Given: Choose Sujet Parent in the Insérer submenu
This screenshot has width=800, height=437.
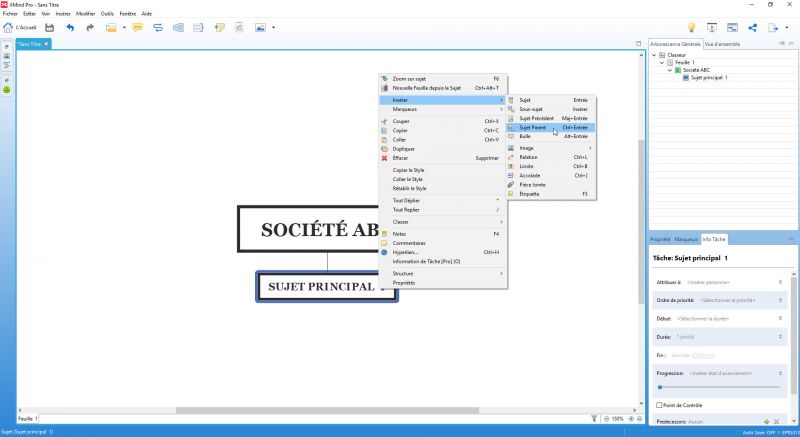Looking at the screenshot, I should tap(551, 127).
